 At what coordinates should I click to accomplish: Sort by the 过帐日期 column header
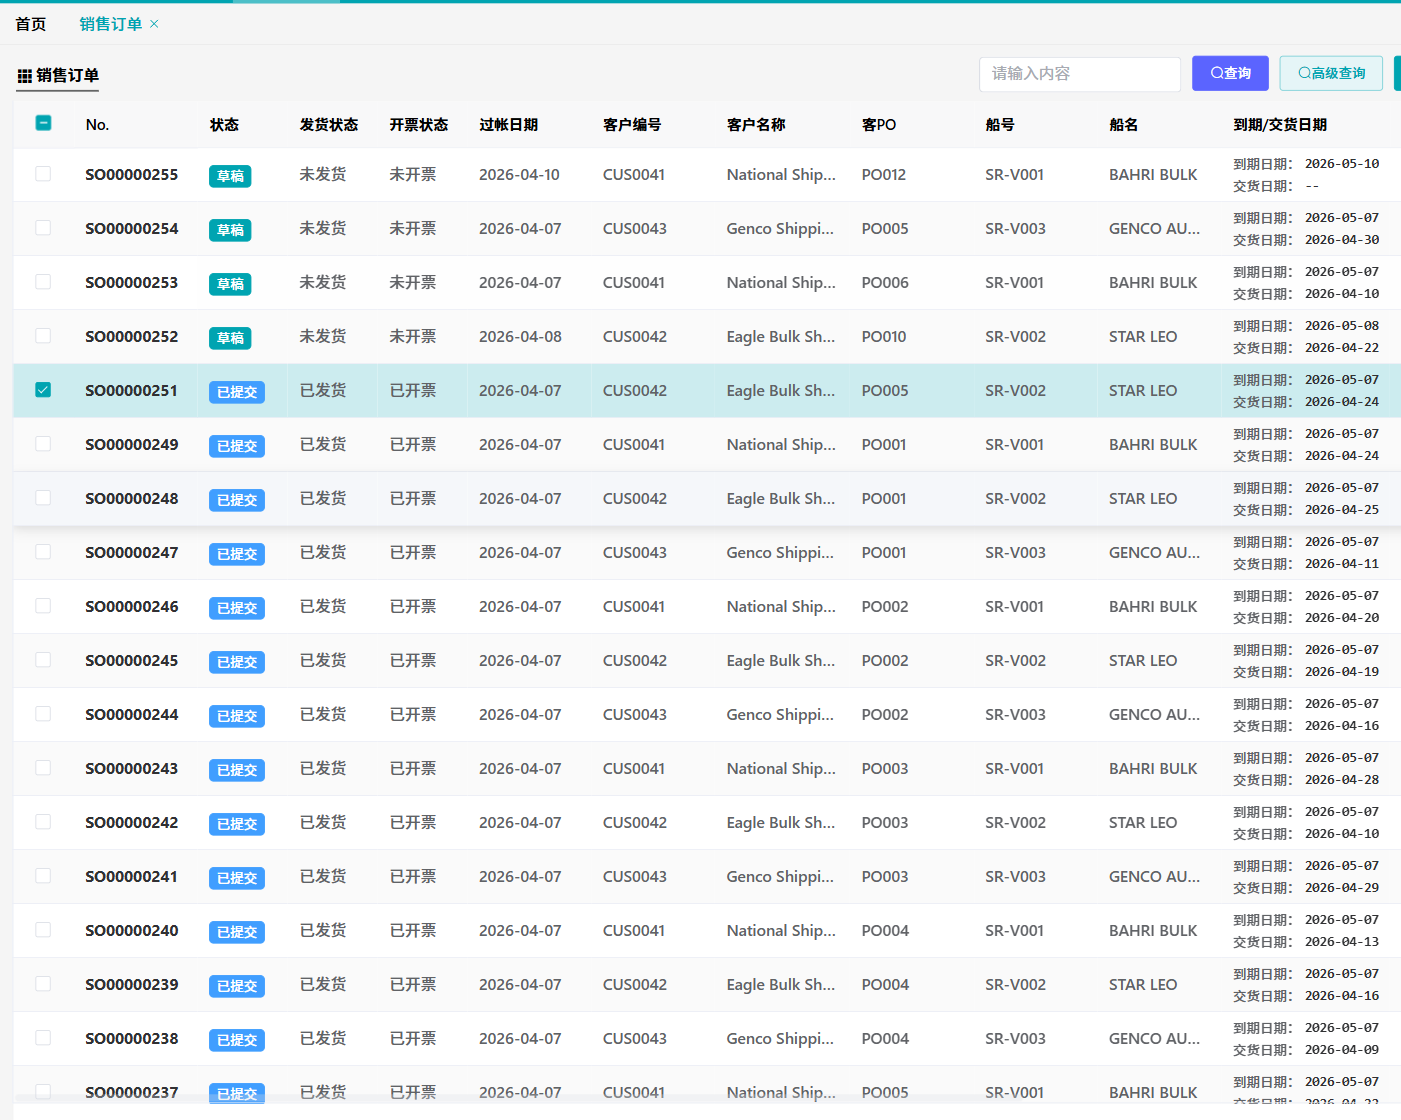coord(508,125)
